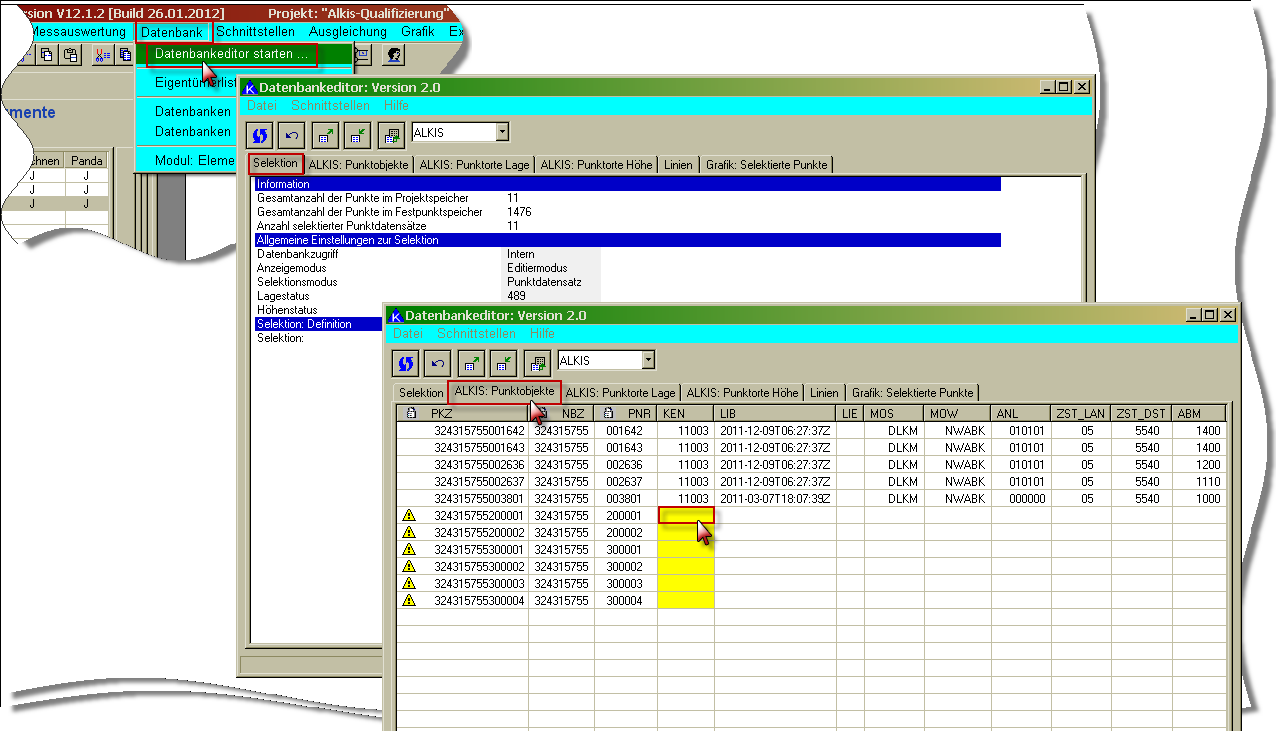1276x731 pixels.
Task: Click person portrait icon in main toolbar
Action: [x=393, y=55]
